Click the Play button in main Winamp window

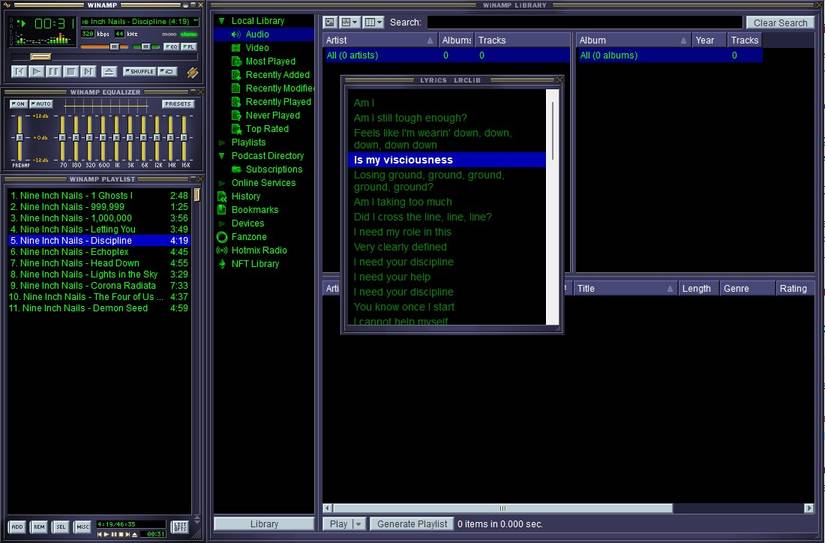pyautogui.click(x=36, y=71)
